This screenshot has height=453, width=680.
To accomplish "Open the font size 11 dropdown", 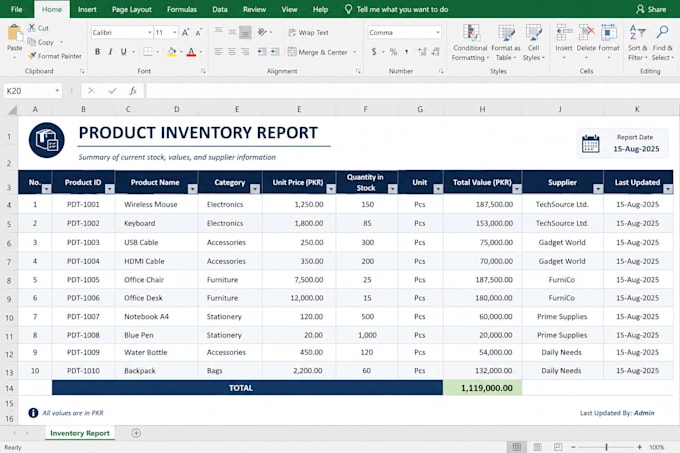I will pos(175,33).
